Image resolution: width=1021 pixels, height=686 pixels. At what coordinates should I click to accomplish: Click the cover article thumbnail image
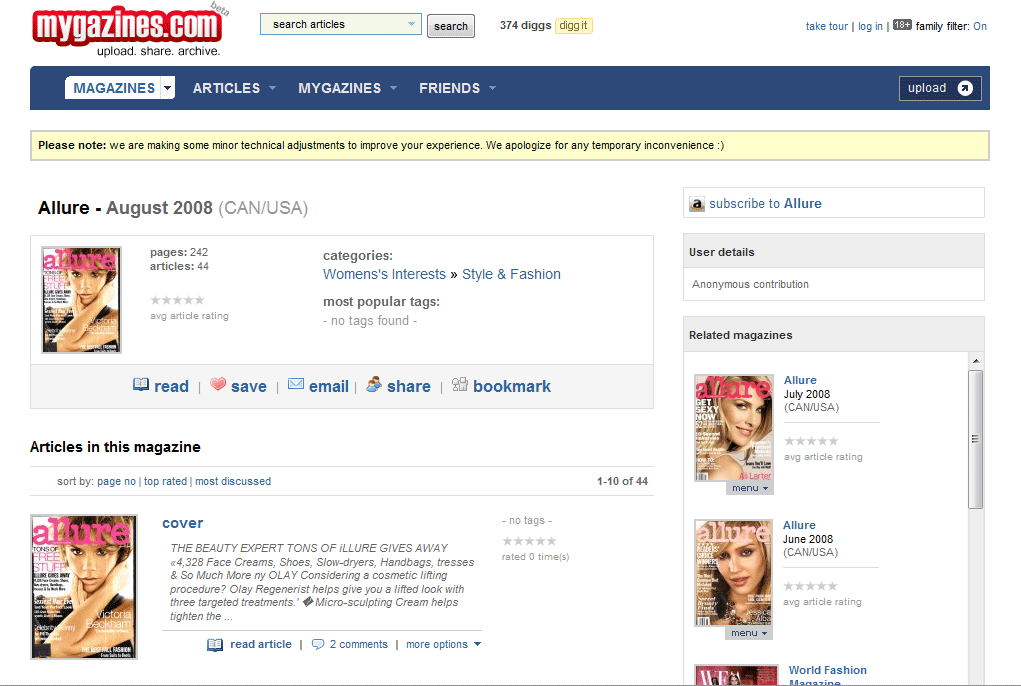coord(84,587)
